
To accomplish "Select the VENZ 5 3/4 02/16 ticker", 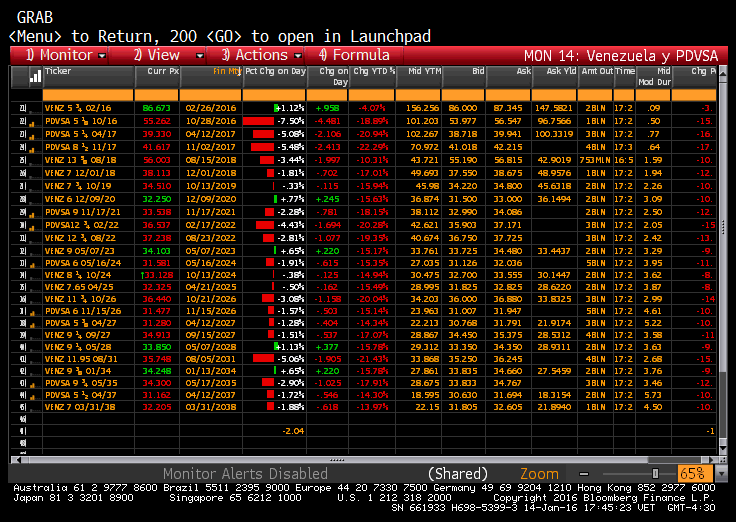I will pos(78,108).
